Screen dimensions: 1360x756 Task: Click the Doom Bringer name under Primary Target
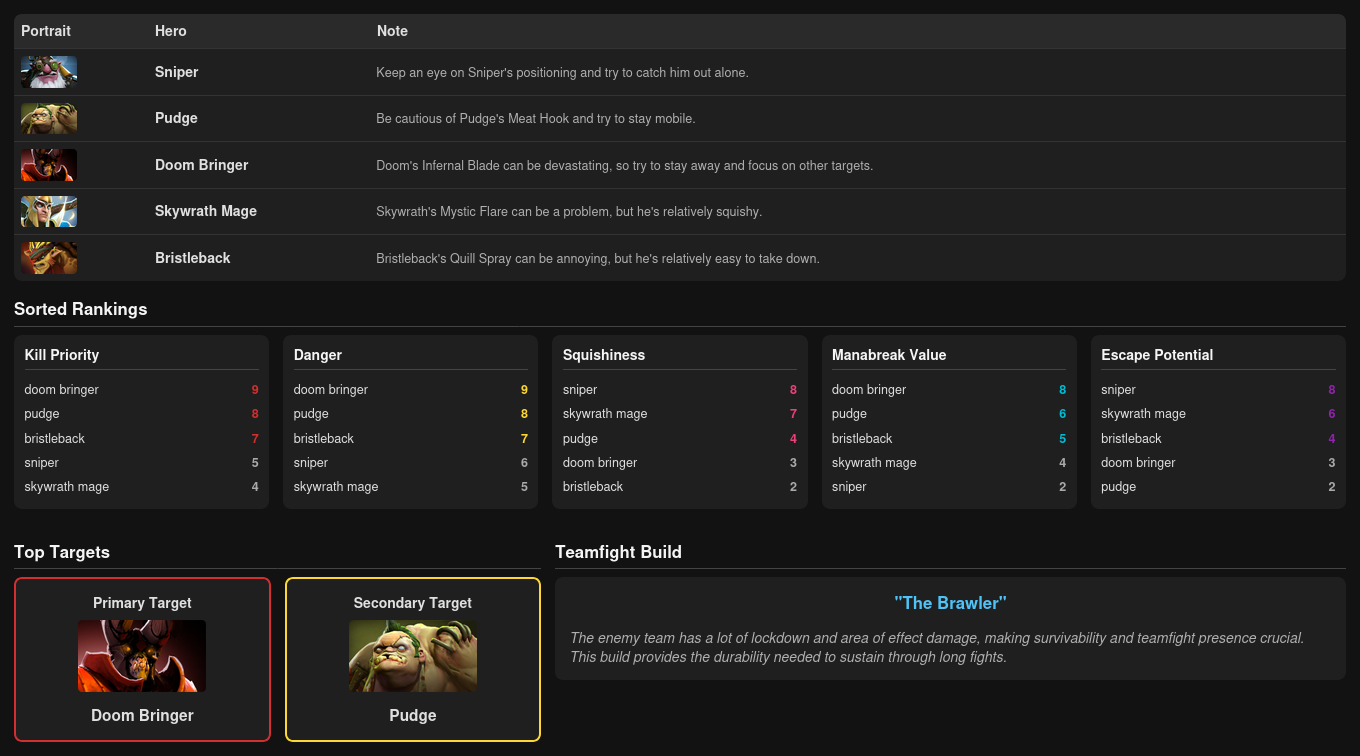click(142, 716)
